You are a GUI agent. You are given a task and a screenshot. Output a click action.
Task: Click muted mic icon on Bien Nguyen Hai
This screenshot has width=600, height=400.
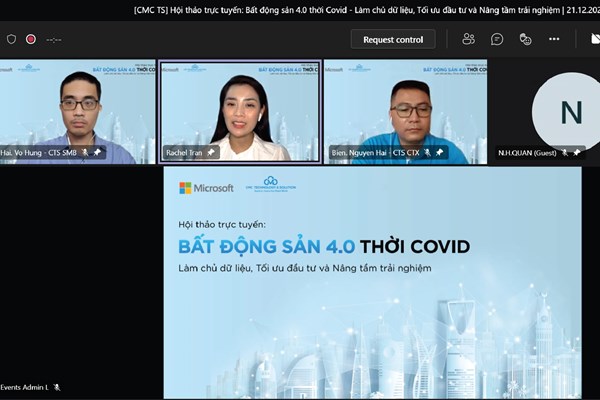click(427, 152)
